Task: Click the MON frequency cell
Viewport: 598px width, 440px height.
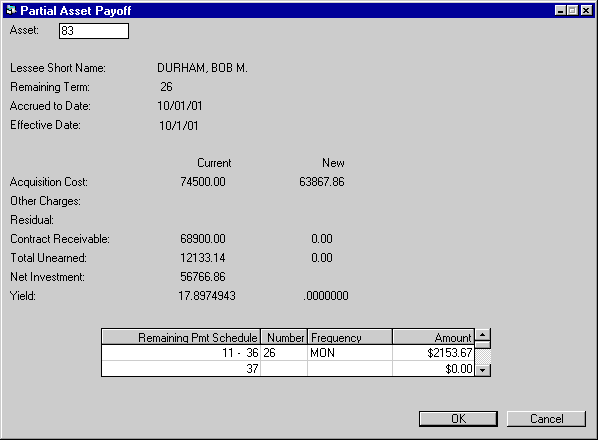Action: (x=350, y=353)
